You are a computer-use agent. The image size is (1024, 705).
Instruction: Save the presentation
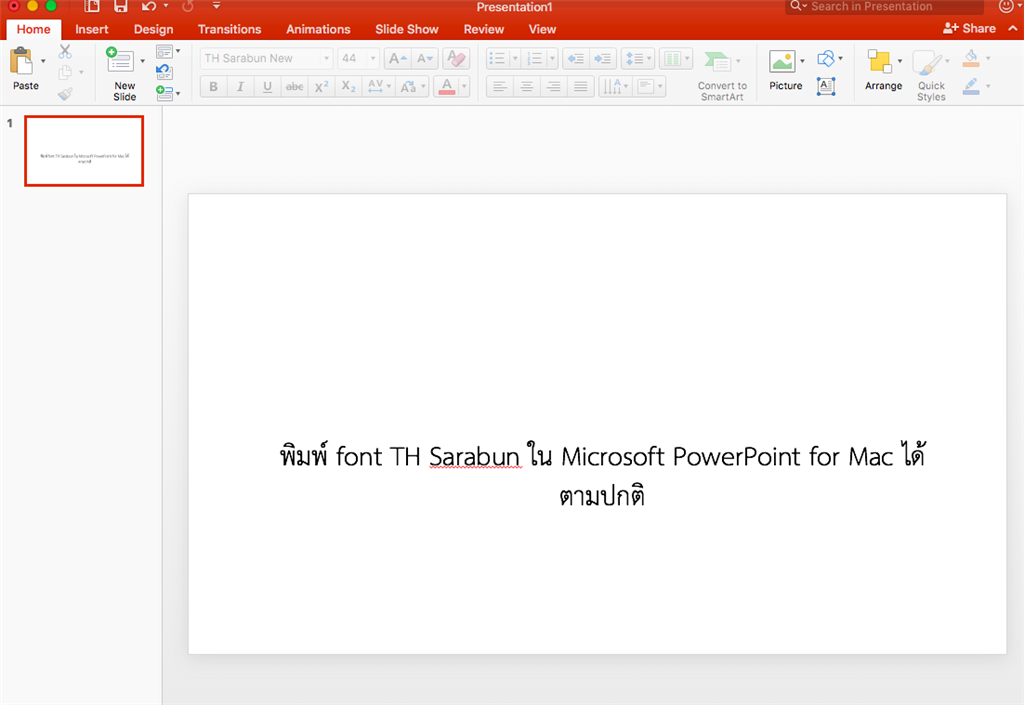pos(120,7)
